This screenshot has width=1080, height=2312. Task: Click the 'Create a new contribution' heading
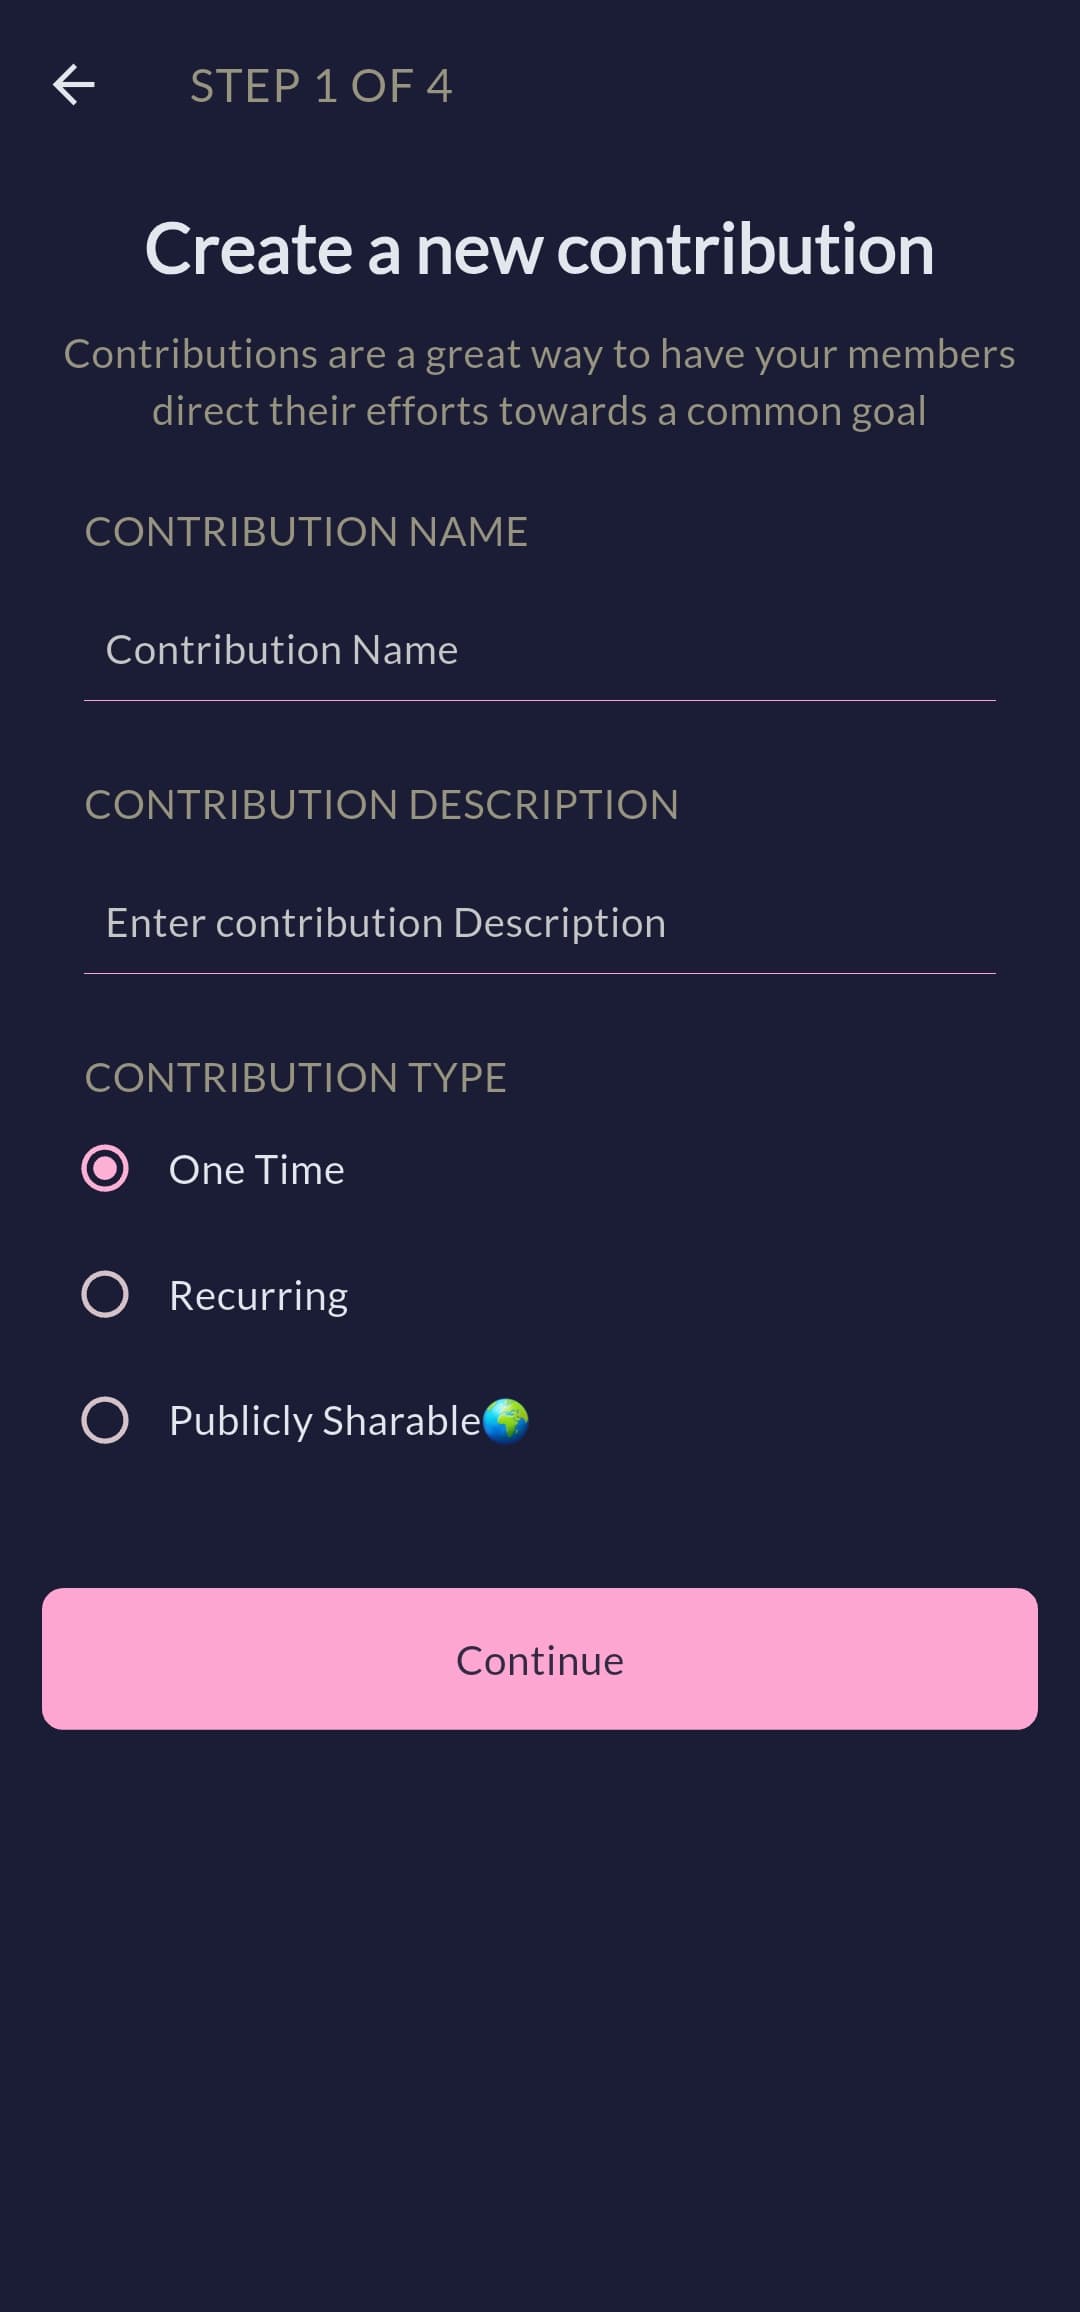point(540,249)
